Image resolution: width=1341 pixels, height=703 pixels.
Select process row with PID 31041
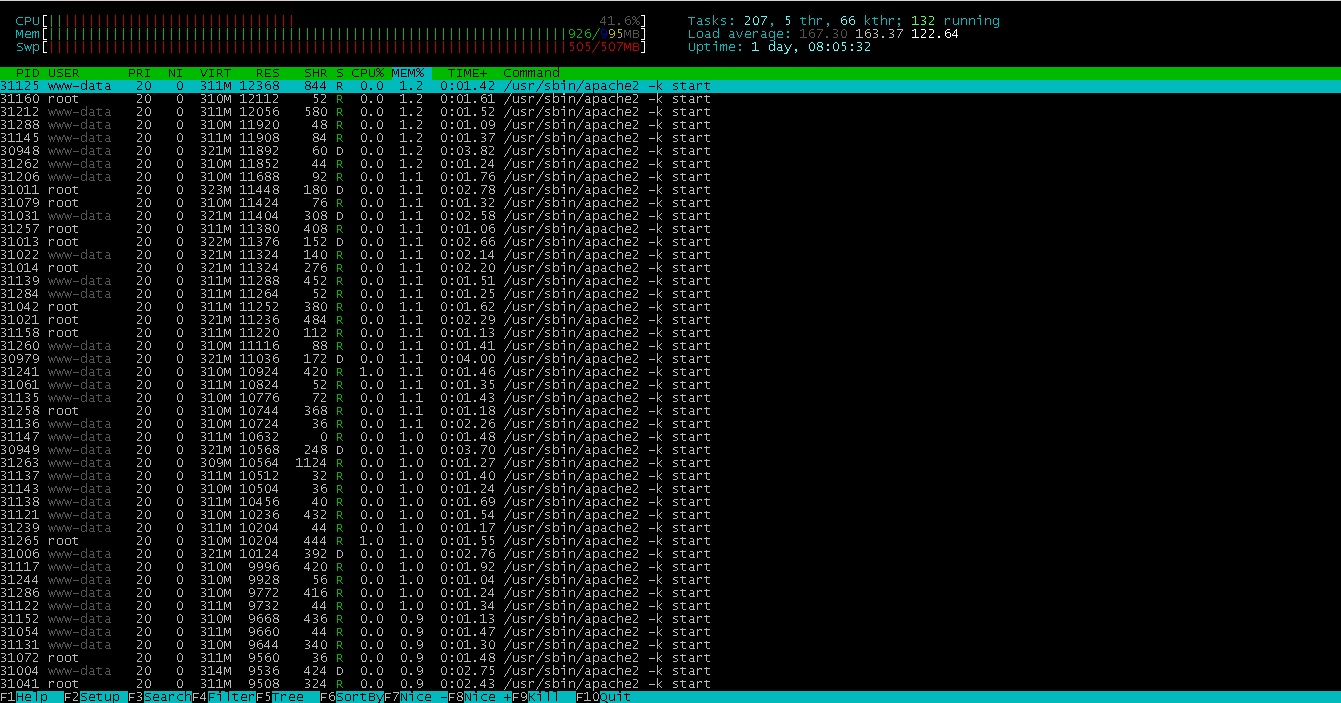pos(670,684)
